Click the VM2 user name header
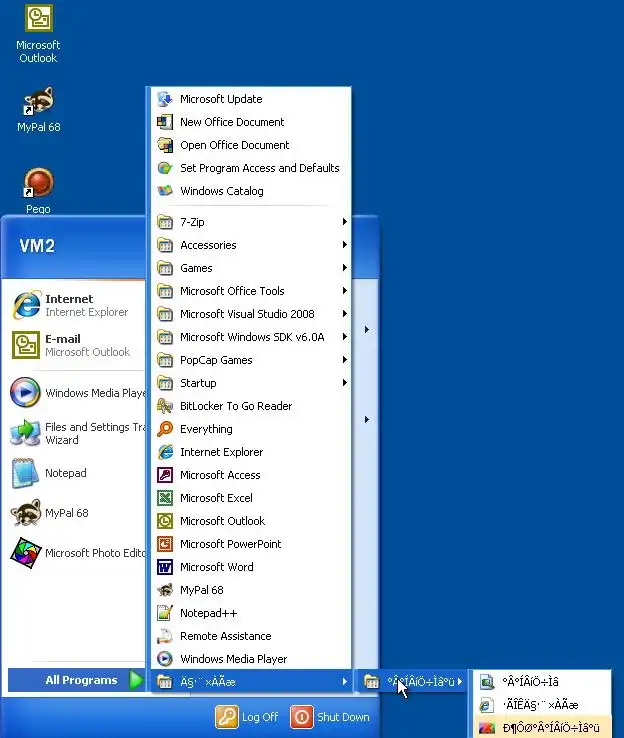The image size is (624, 738). click(x=37, y=246)
